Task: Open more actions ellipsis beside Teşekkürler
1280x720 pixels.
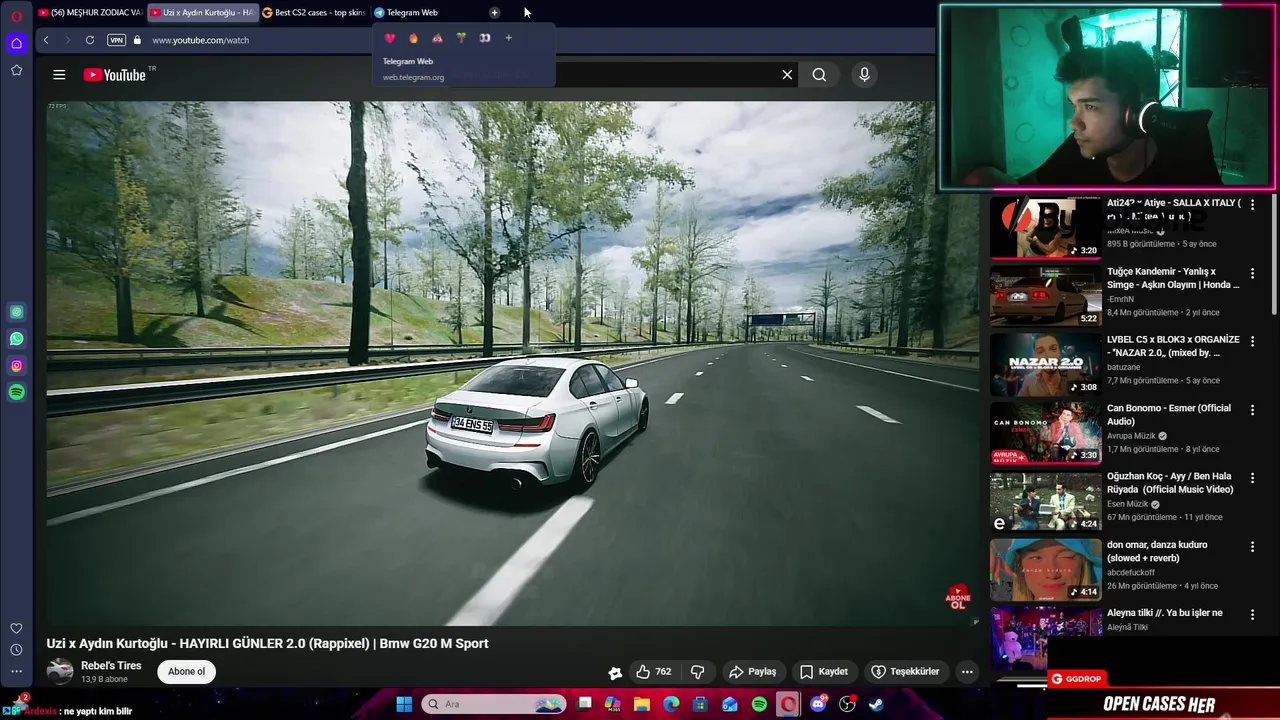Action: coord(967,672)
